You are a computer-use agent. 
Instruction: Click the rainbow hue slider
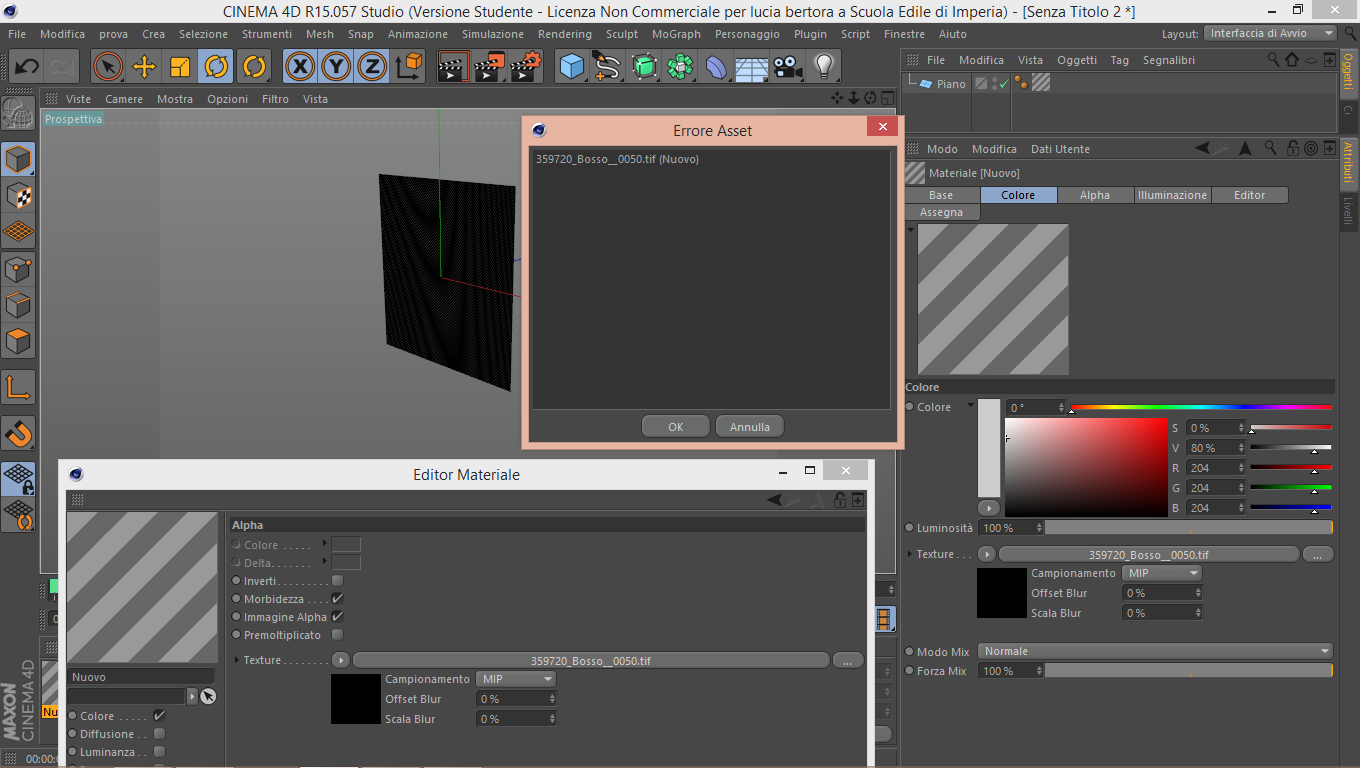1200,408
